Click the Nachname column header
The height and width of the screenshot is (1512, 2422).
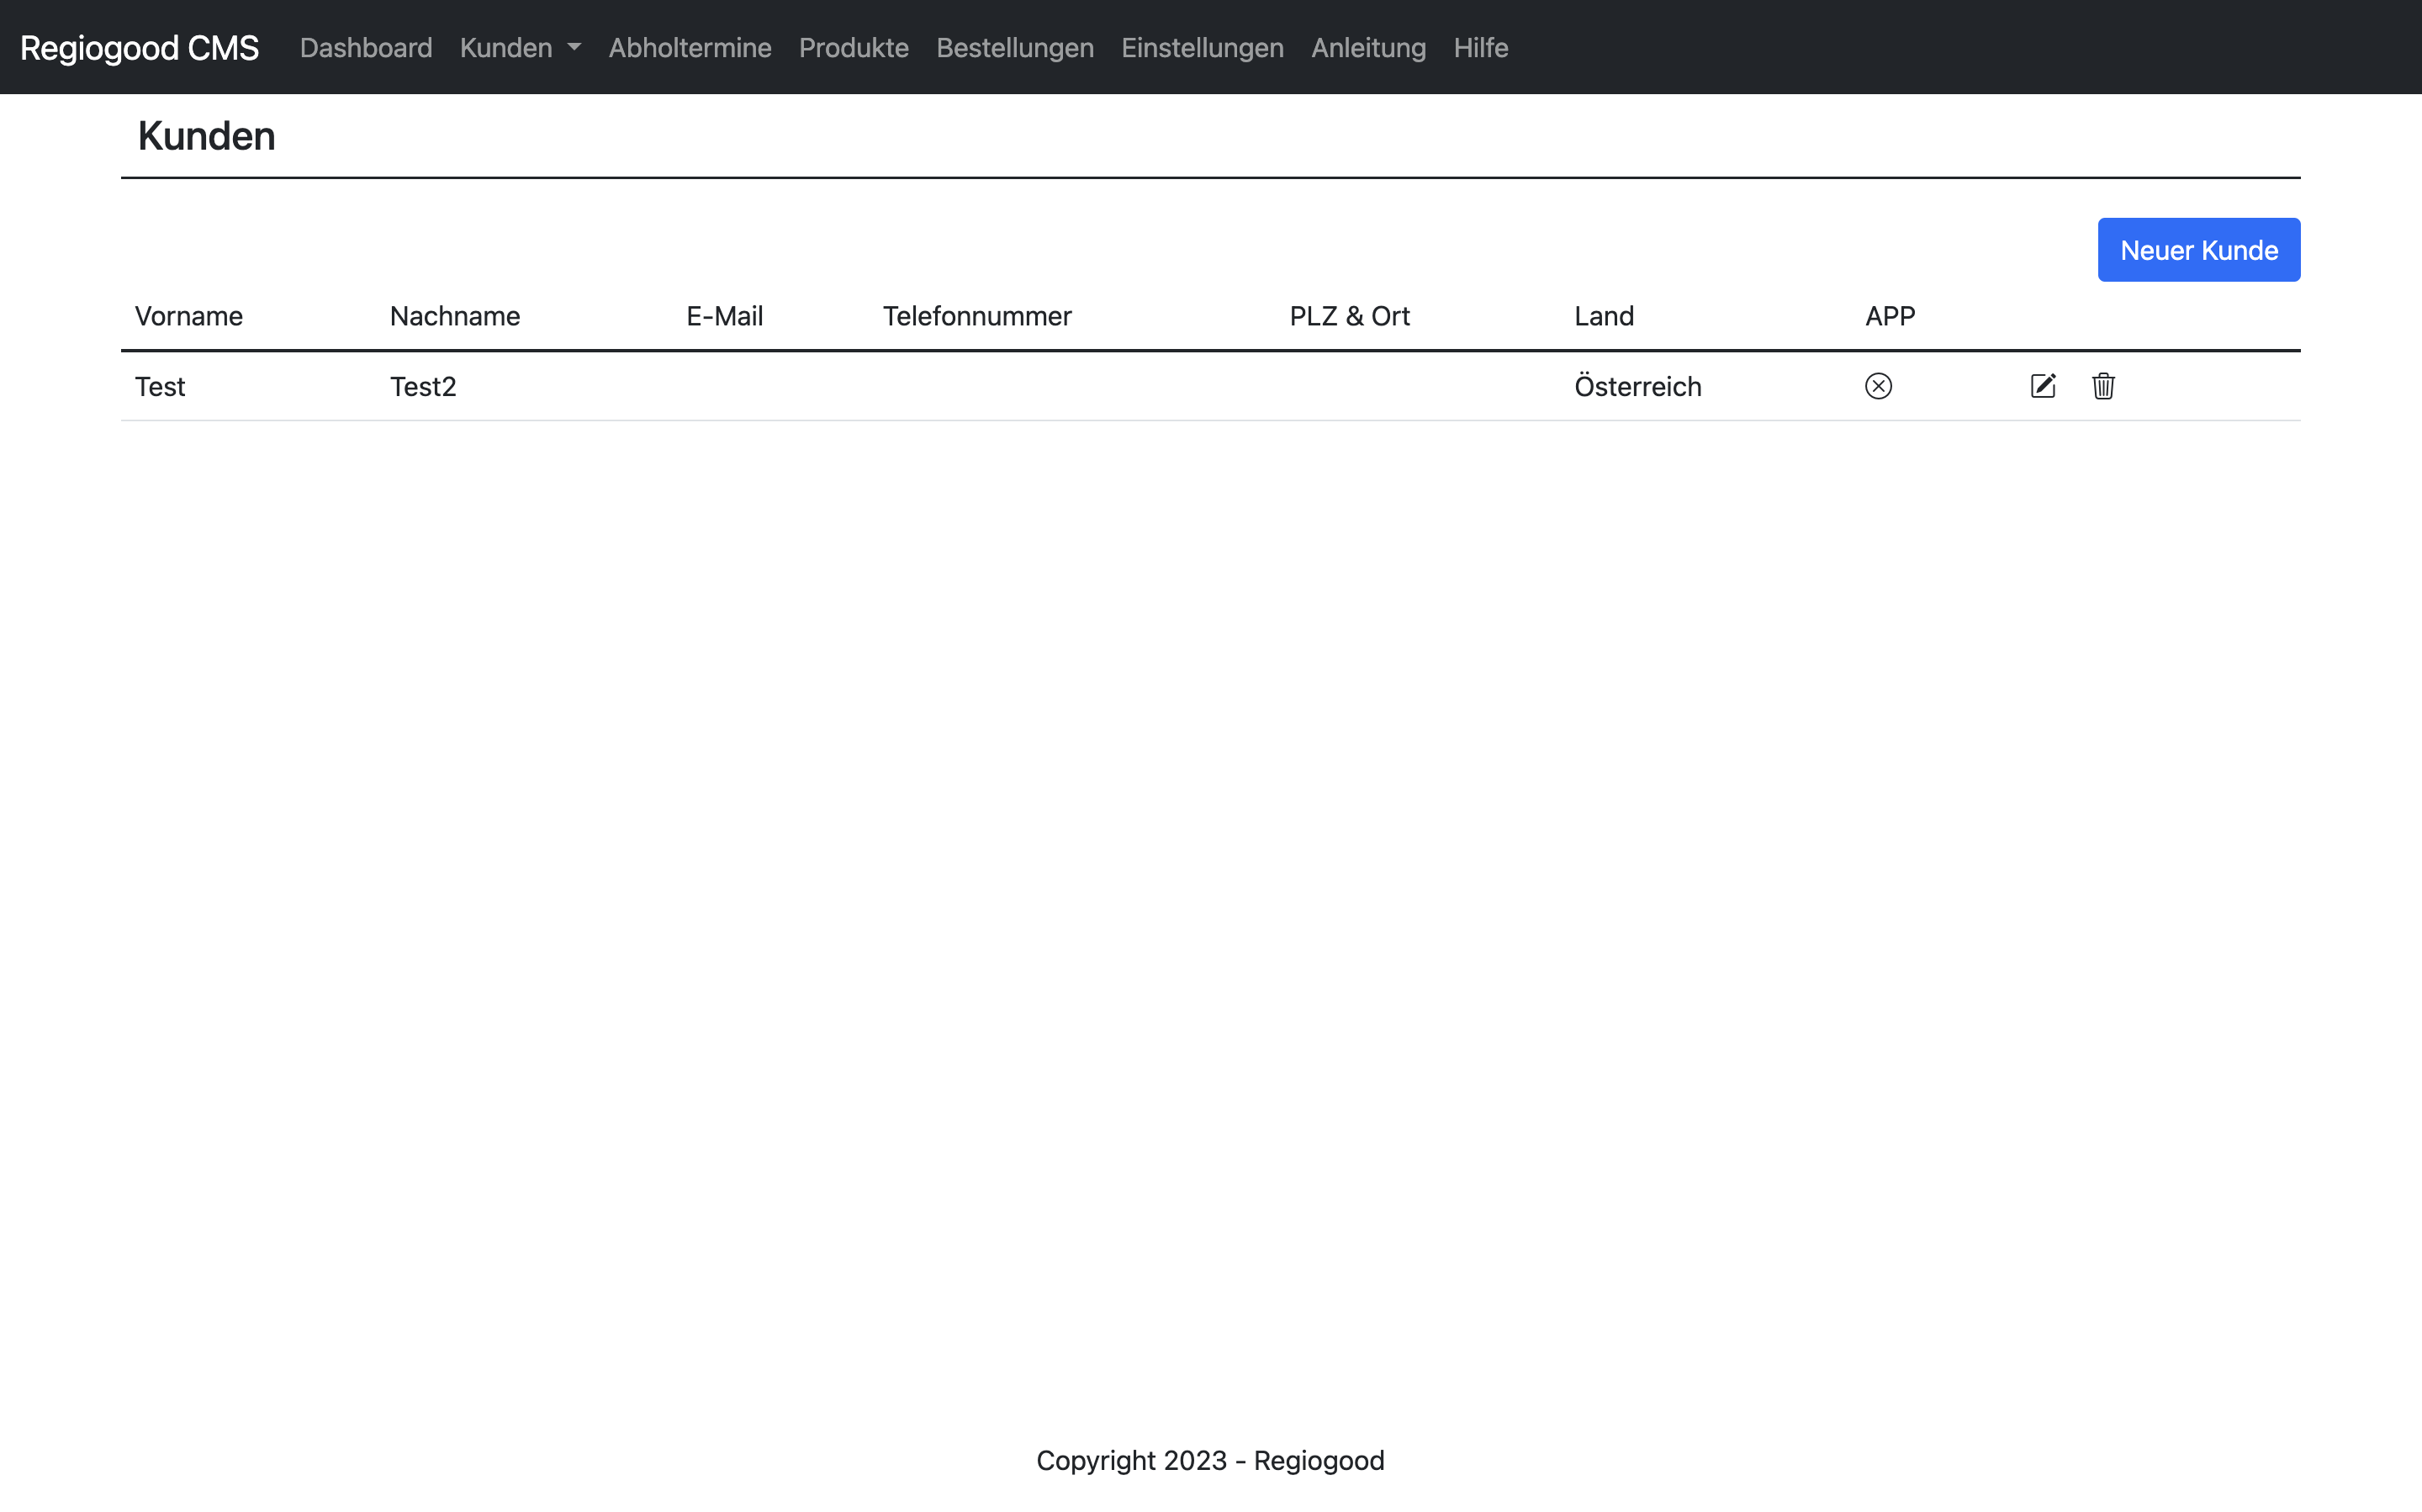454,316
